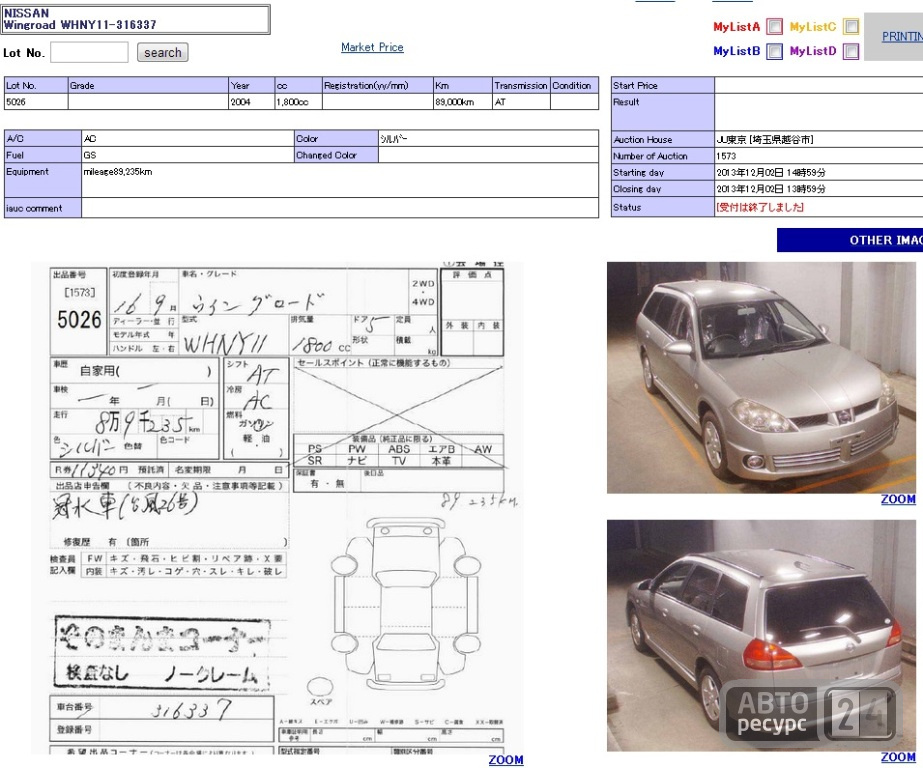This screenshot has width=923, height=768.
Task: Select the Auction House value JU東京
Action: click(765, 139)
